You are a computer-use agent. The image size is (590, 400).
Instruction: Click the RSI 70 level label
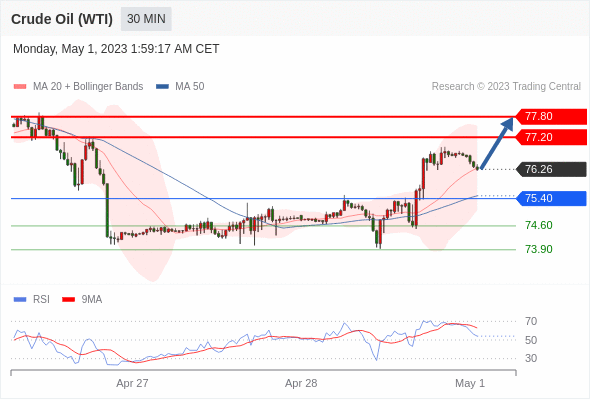(x=531, y=321)
